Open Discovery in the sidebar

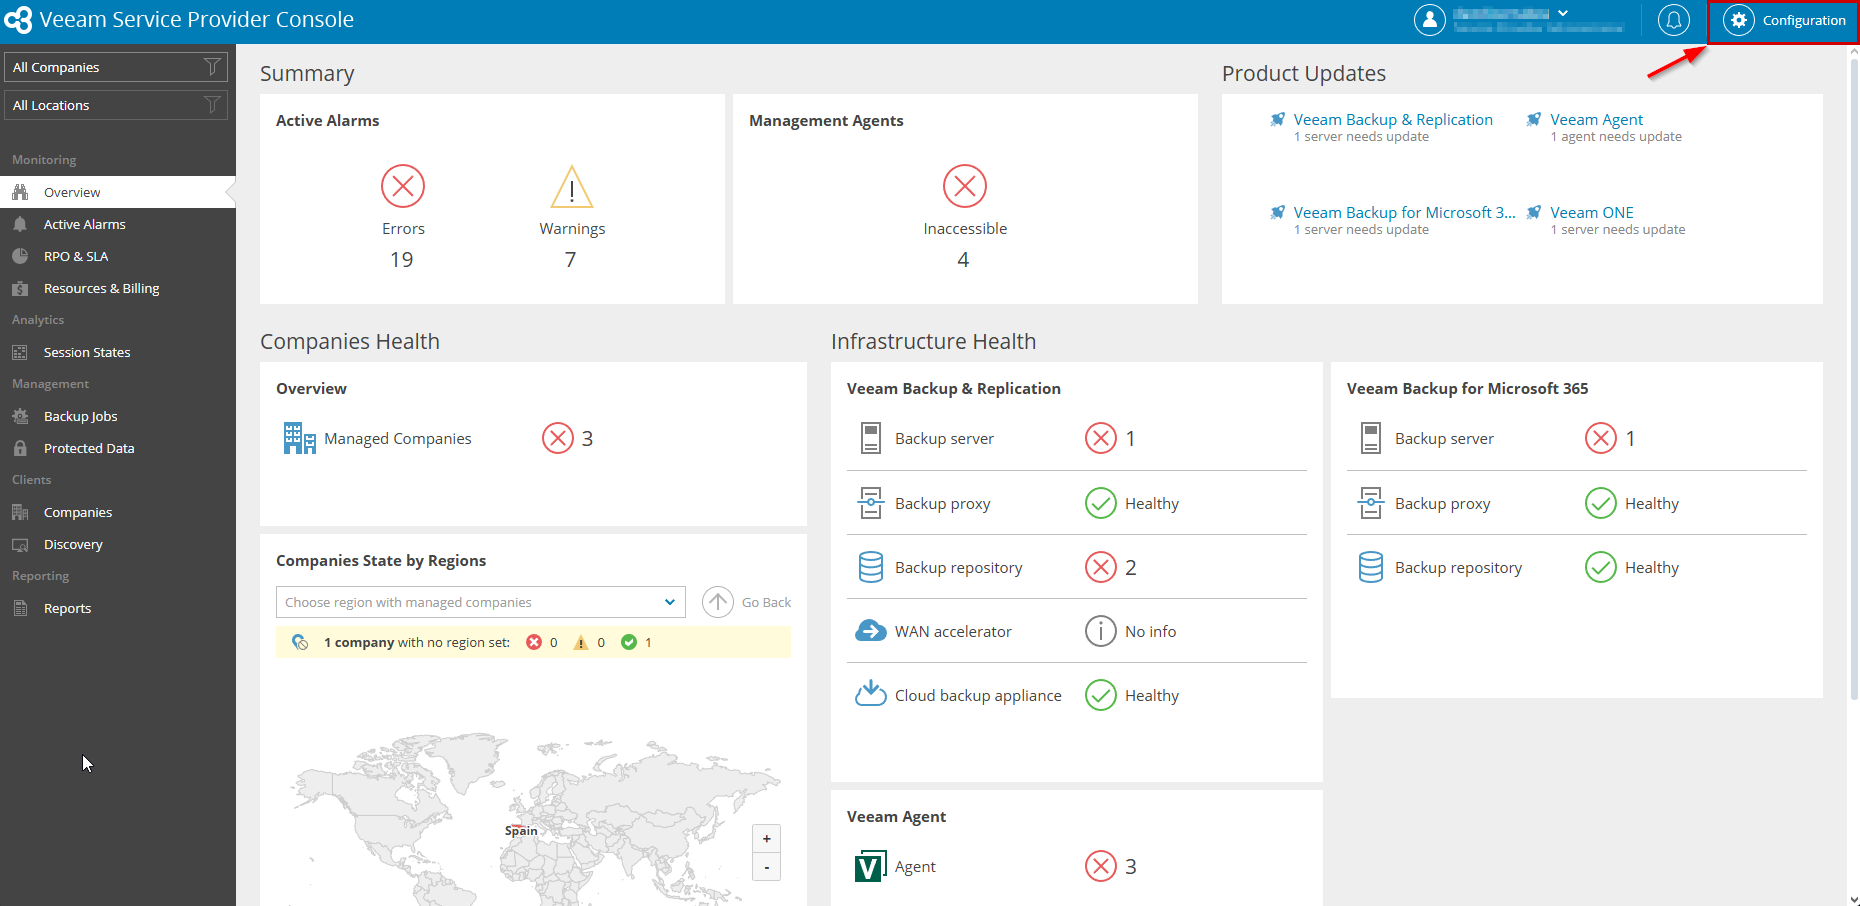point(118,544)
